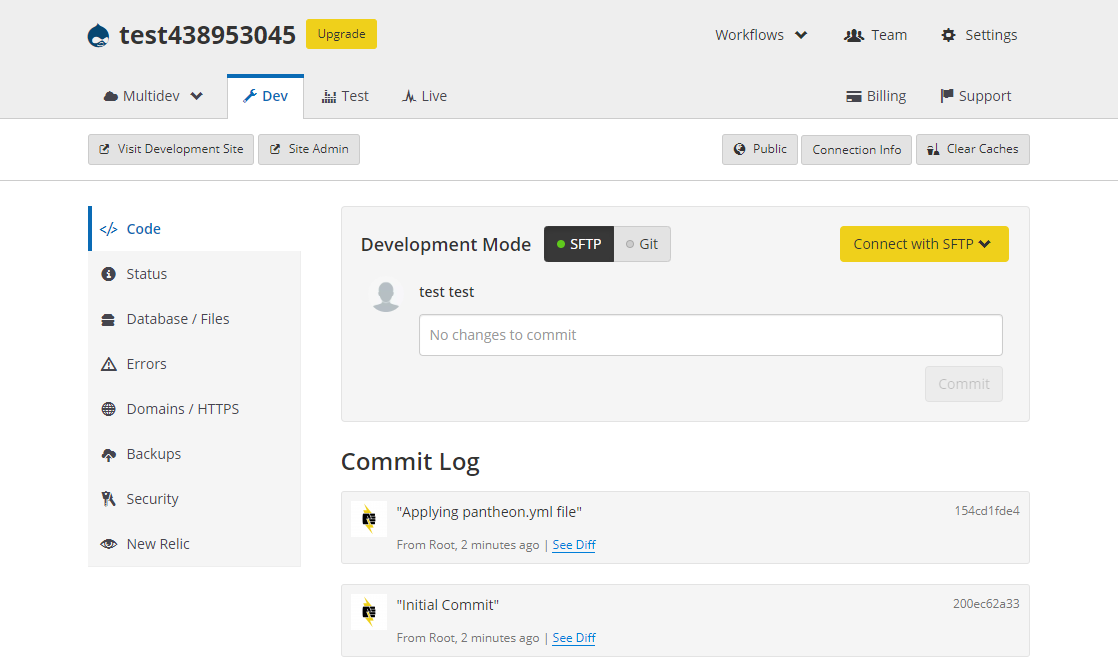The width and height of the screenshot is (1118, 665).
Task: Click the yellow Upgrade button
Action: [x=341, y=34]
